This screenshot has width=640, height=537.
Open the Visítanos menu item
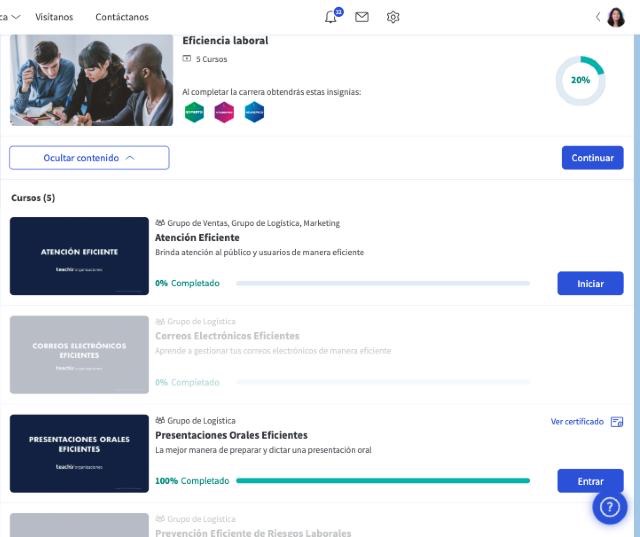[54, 17]
